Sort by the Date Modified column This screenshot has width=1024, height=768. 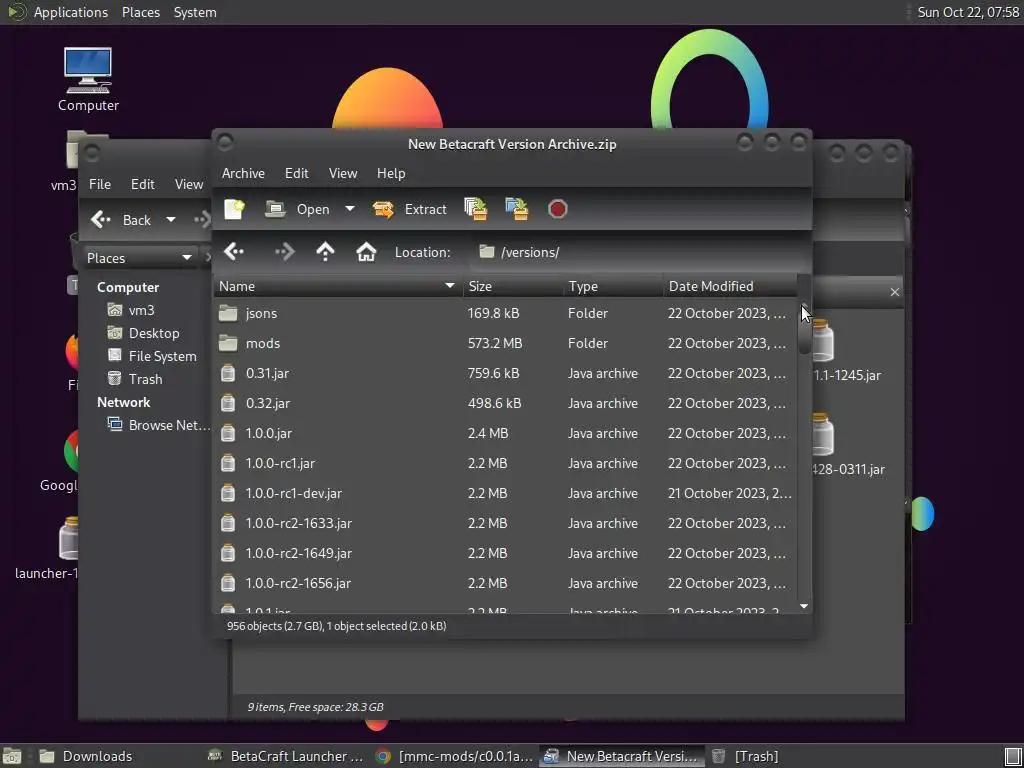[730, 286]
